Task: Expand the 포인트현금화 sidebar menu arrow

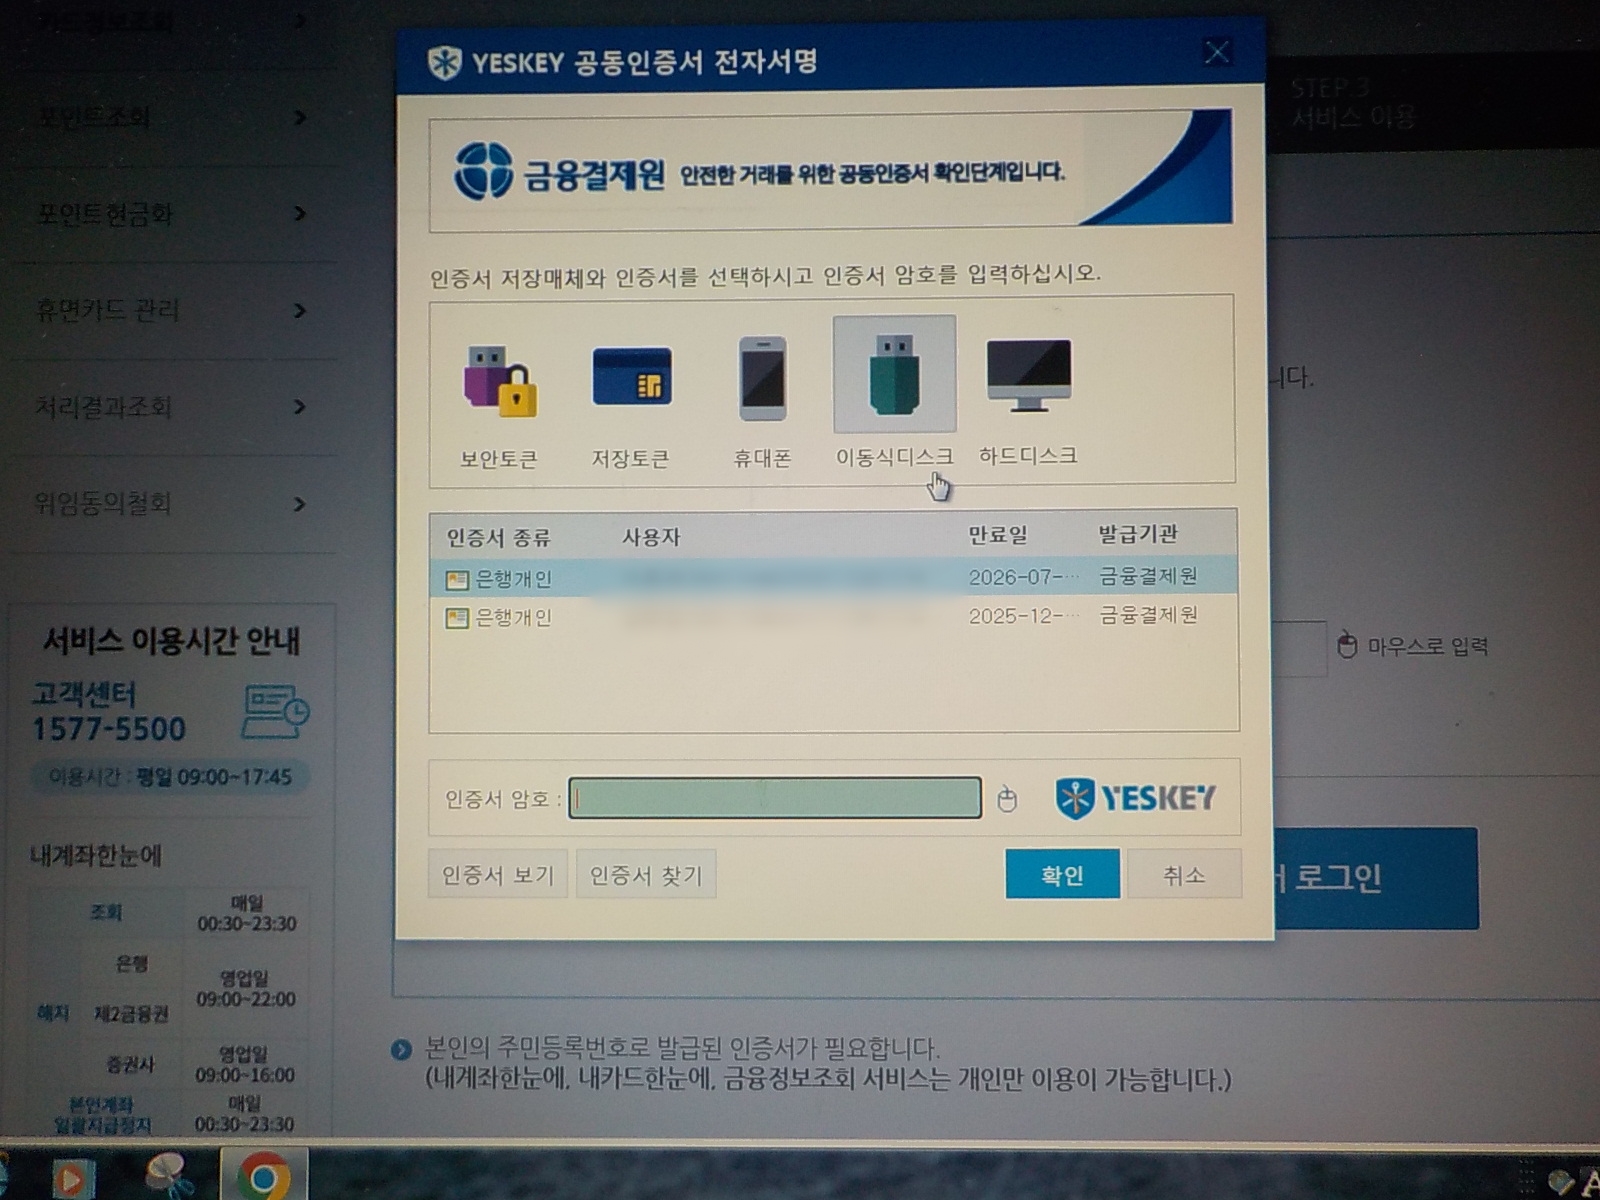Action: tap(300, 214)
